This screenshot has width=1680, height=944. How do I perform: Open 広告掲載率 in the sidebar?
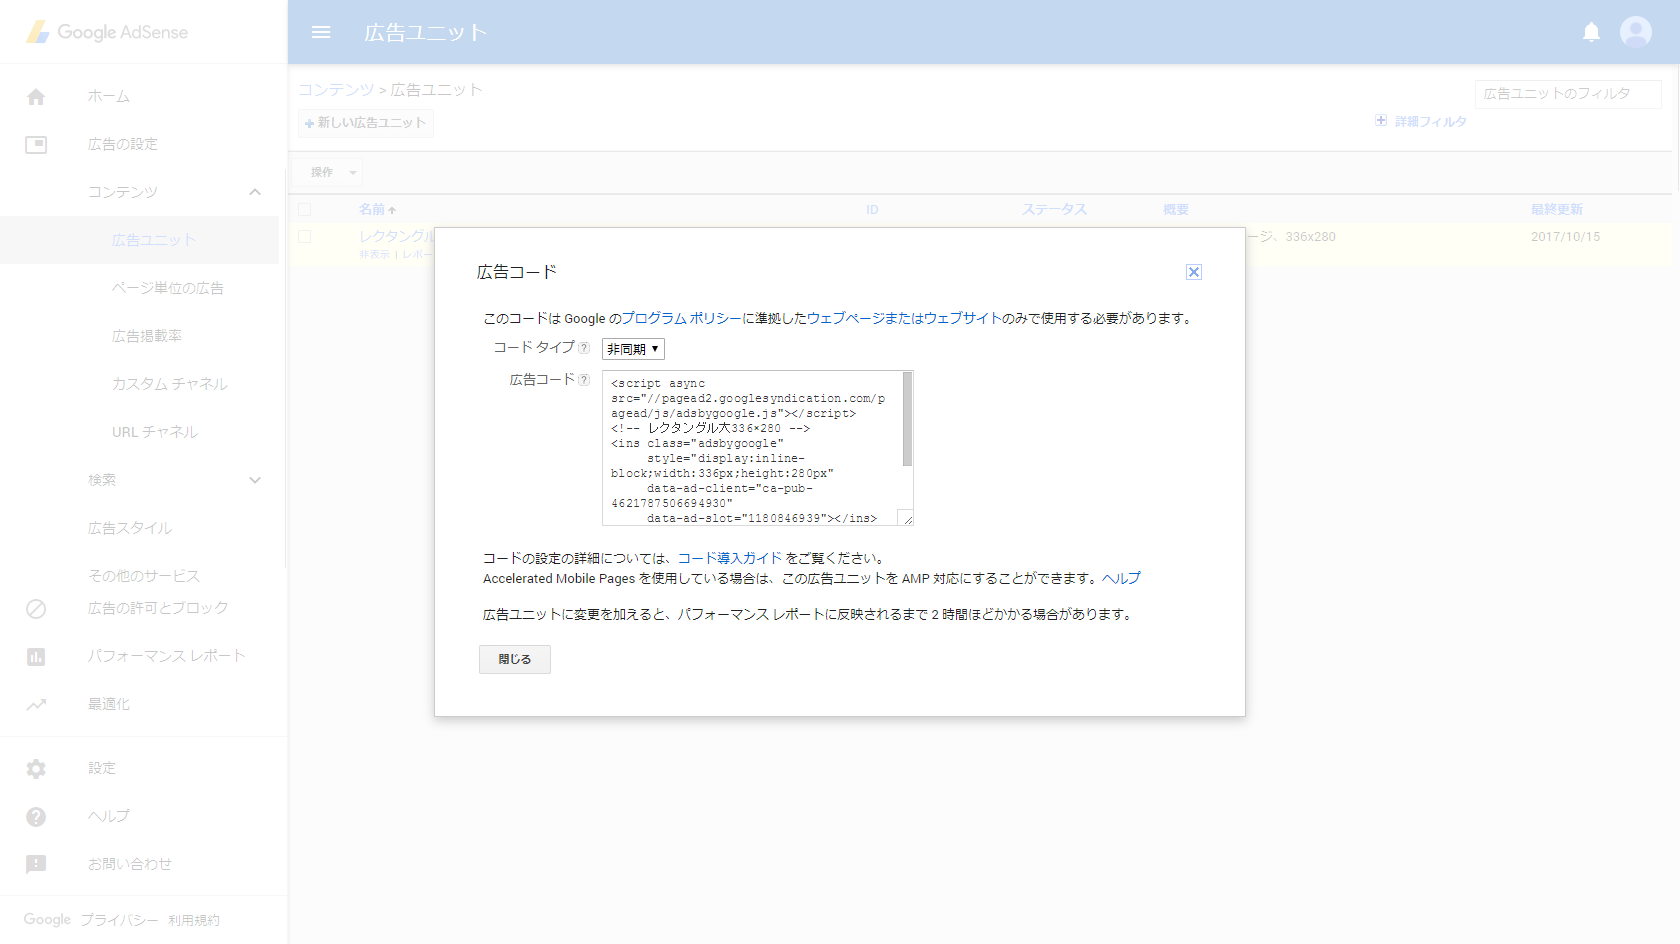point(147,337)
